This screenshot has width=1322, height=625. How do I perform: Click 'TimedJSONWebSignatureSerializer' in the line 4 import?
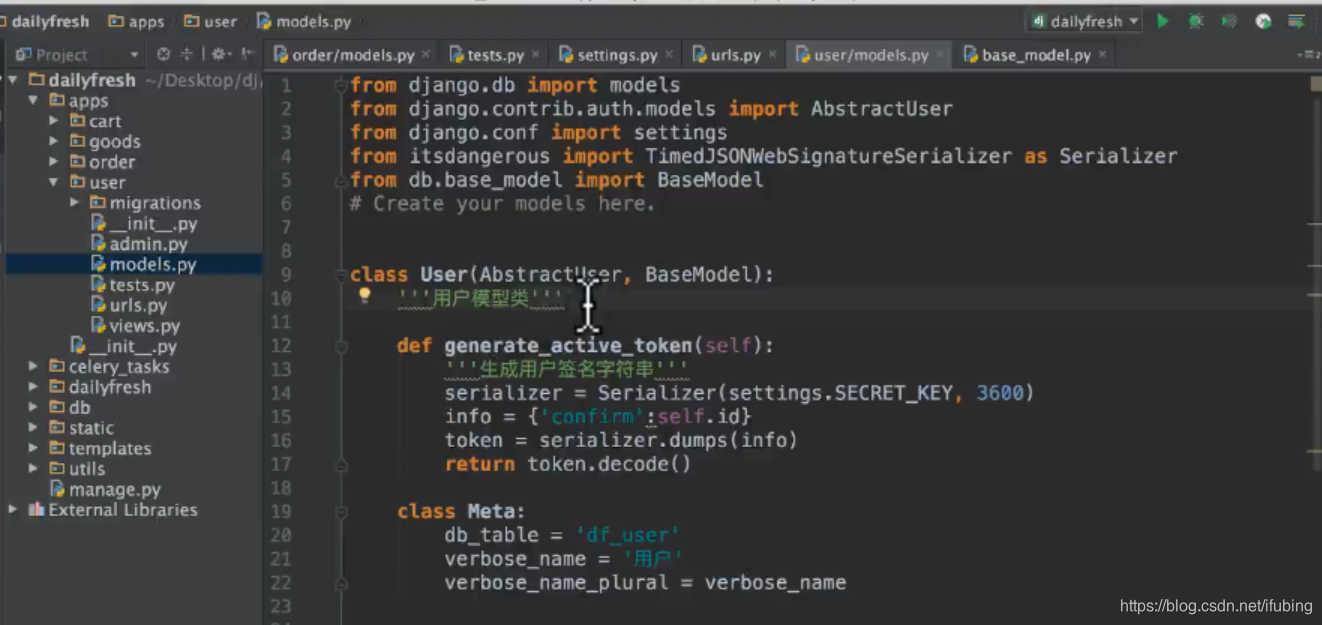[x=829, y=156]
